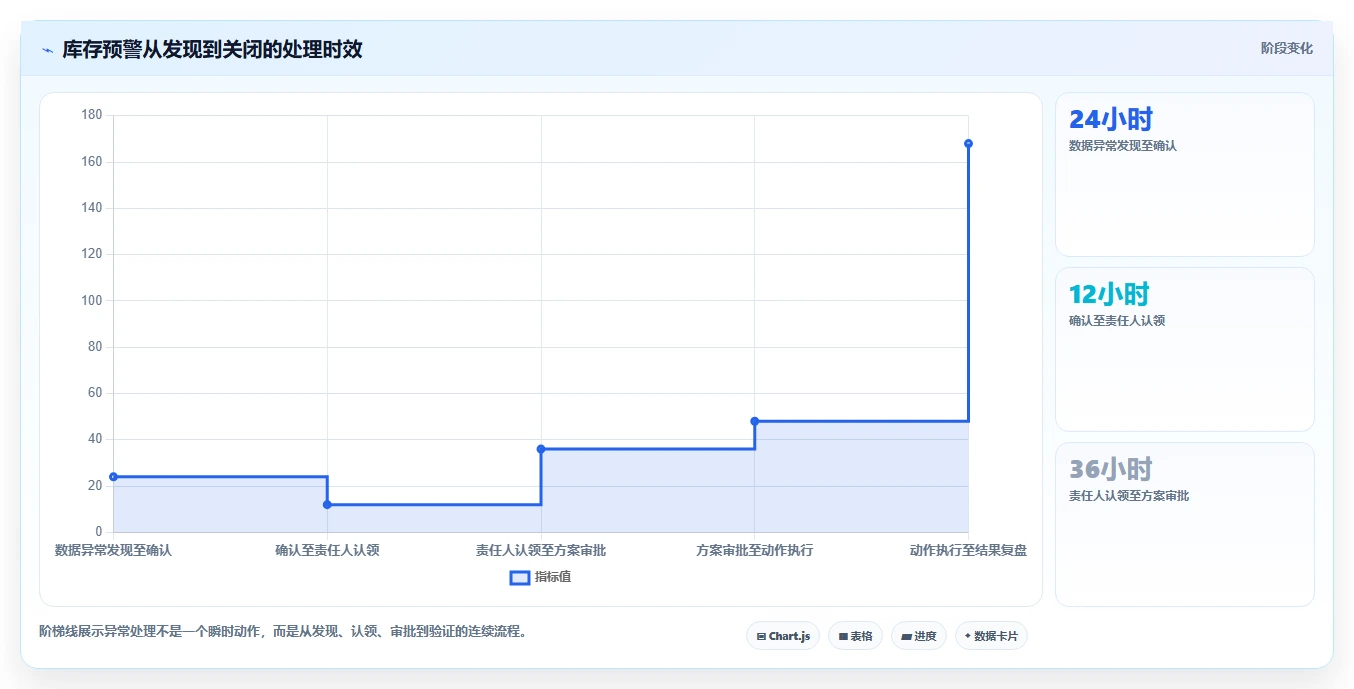Select the 表格 tag
This screenshot has width=1354, height=689.
(855, 636)
